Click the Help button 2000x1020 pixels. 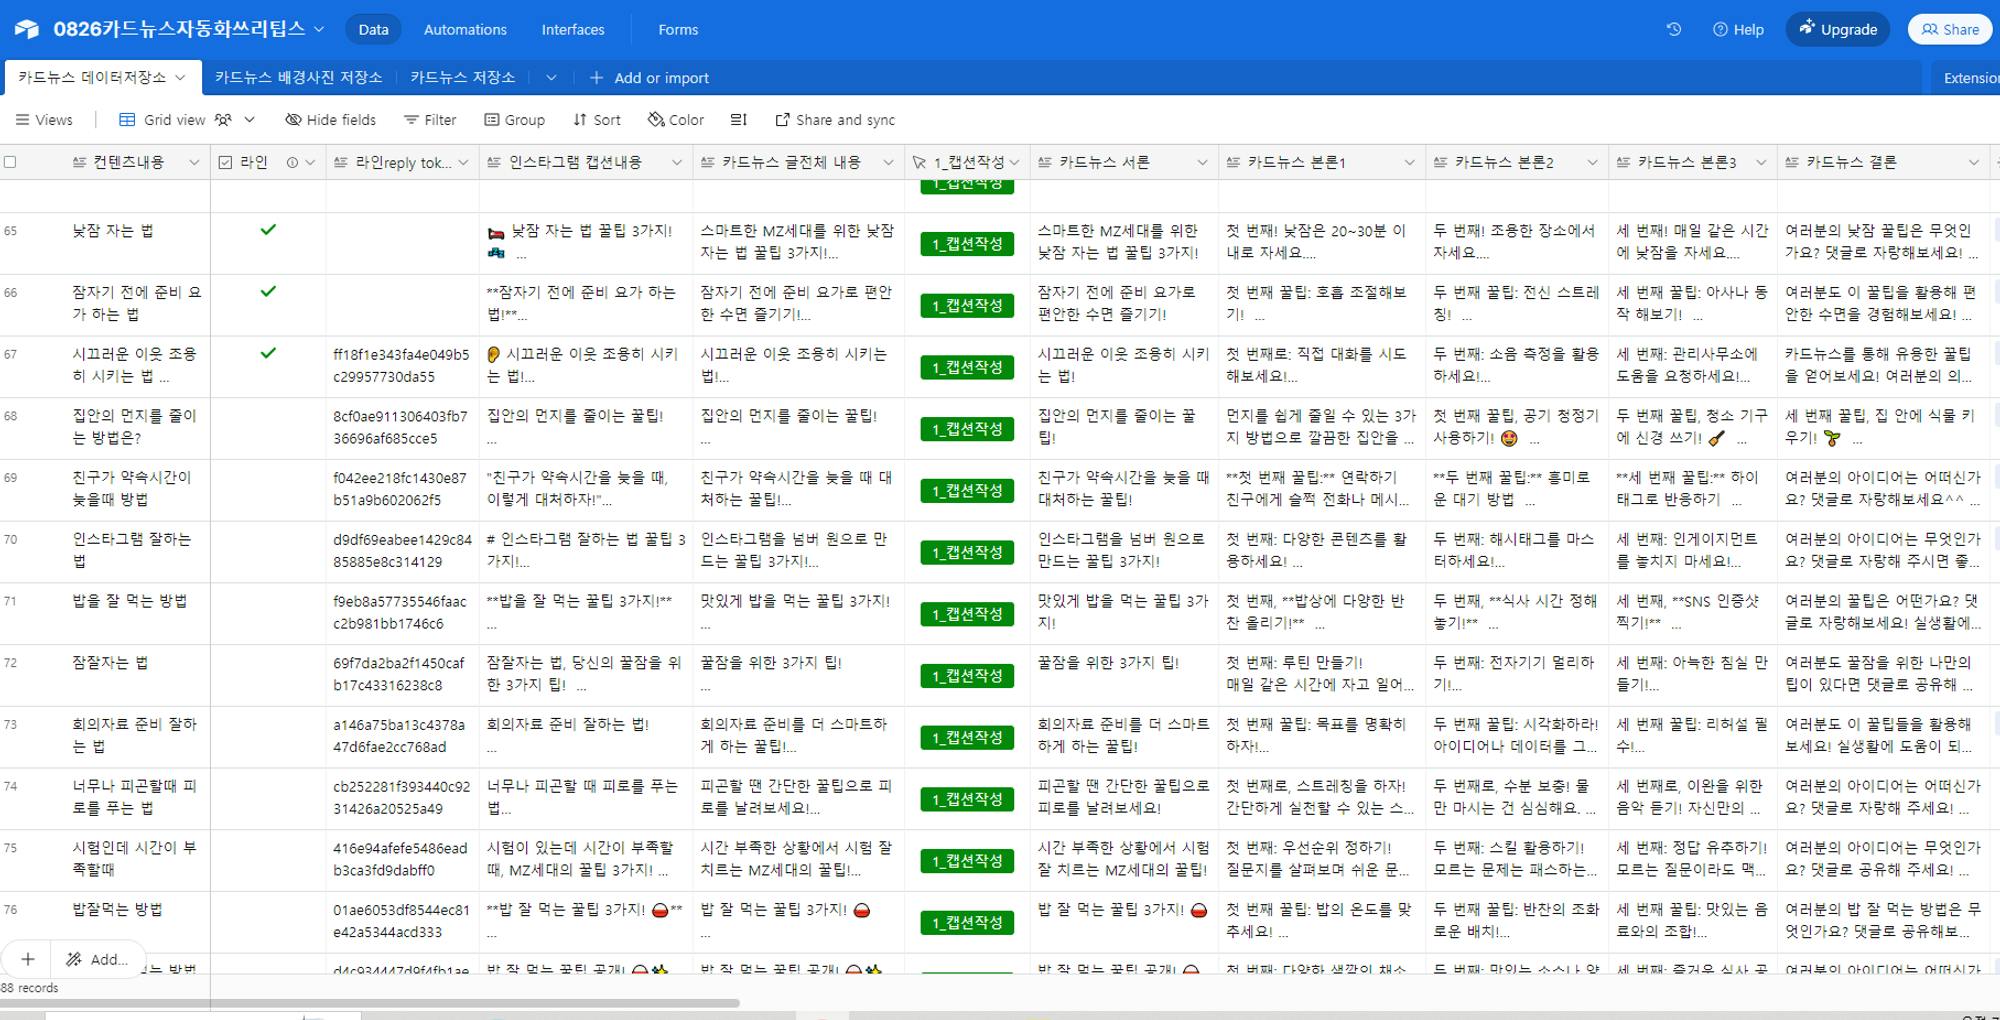click(1738, 30)
